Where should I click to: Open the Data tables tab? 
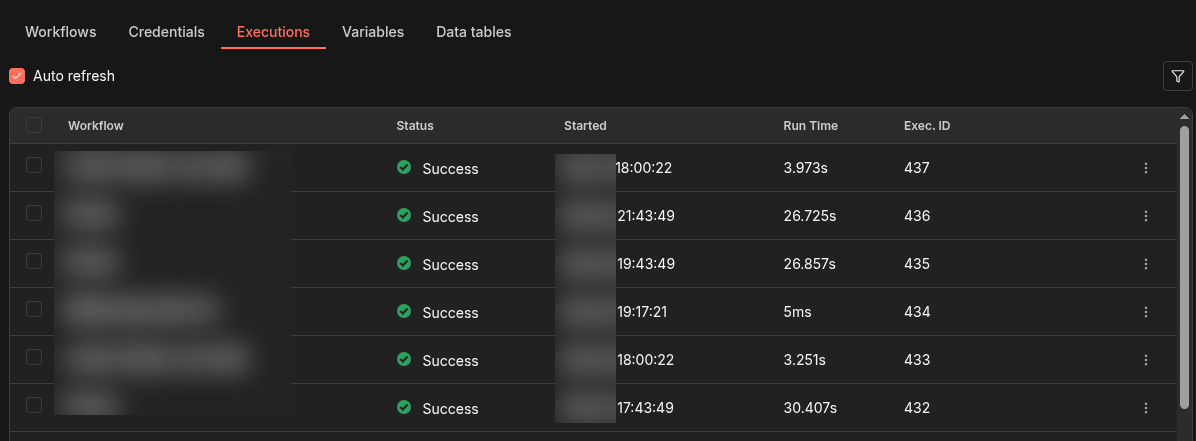click(473, 32)
